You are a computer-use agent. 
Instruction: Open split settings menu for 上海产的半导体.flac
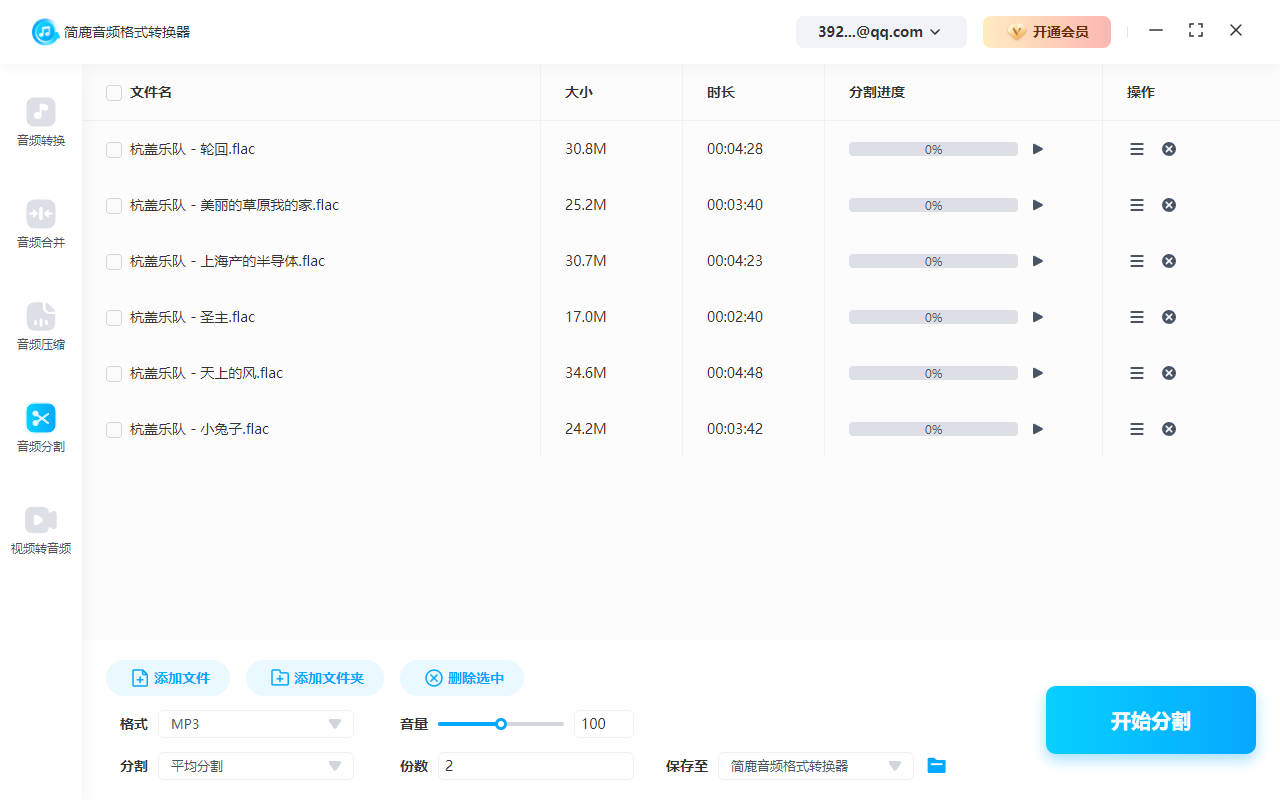(1137, 261)
